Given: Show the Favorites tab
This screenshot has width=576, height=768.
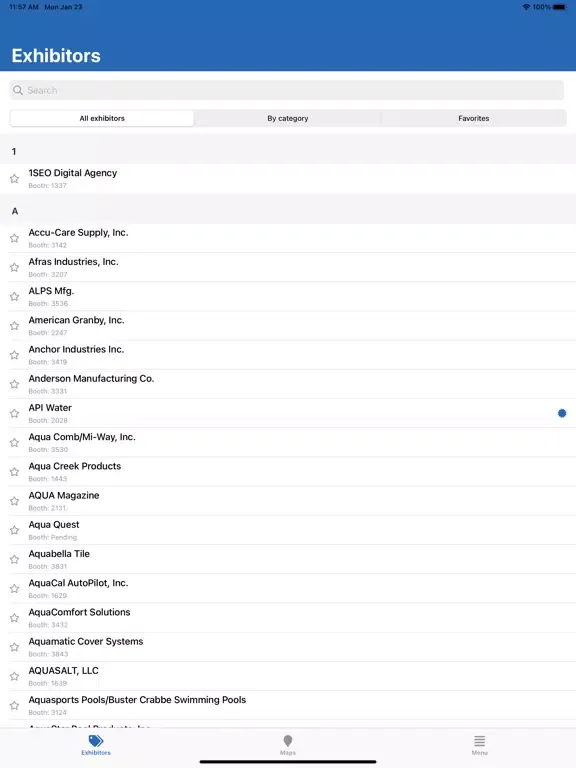Looking at the screenshot, I should click(x=474, y=118).
